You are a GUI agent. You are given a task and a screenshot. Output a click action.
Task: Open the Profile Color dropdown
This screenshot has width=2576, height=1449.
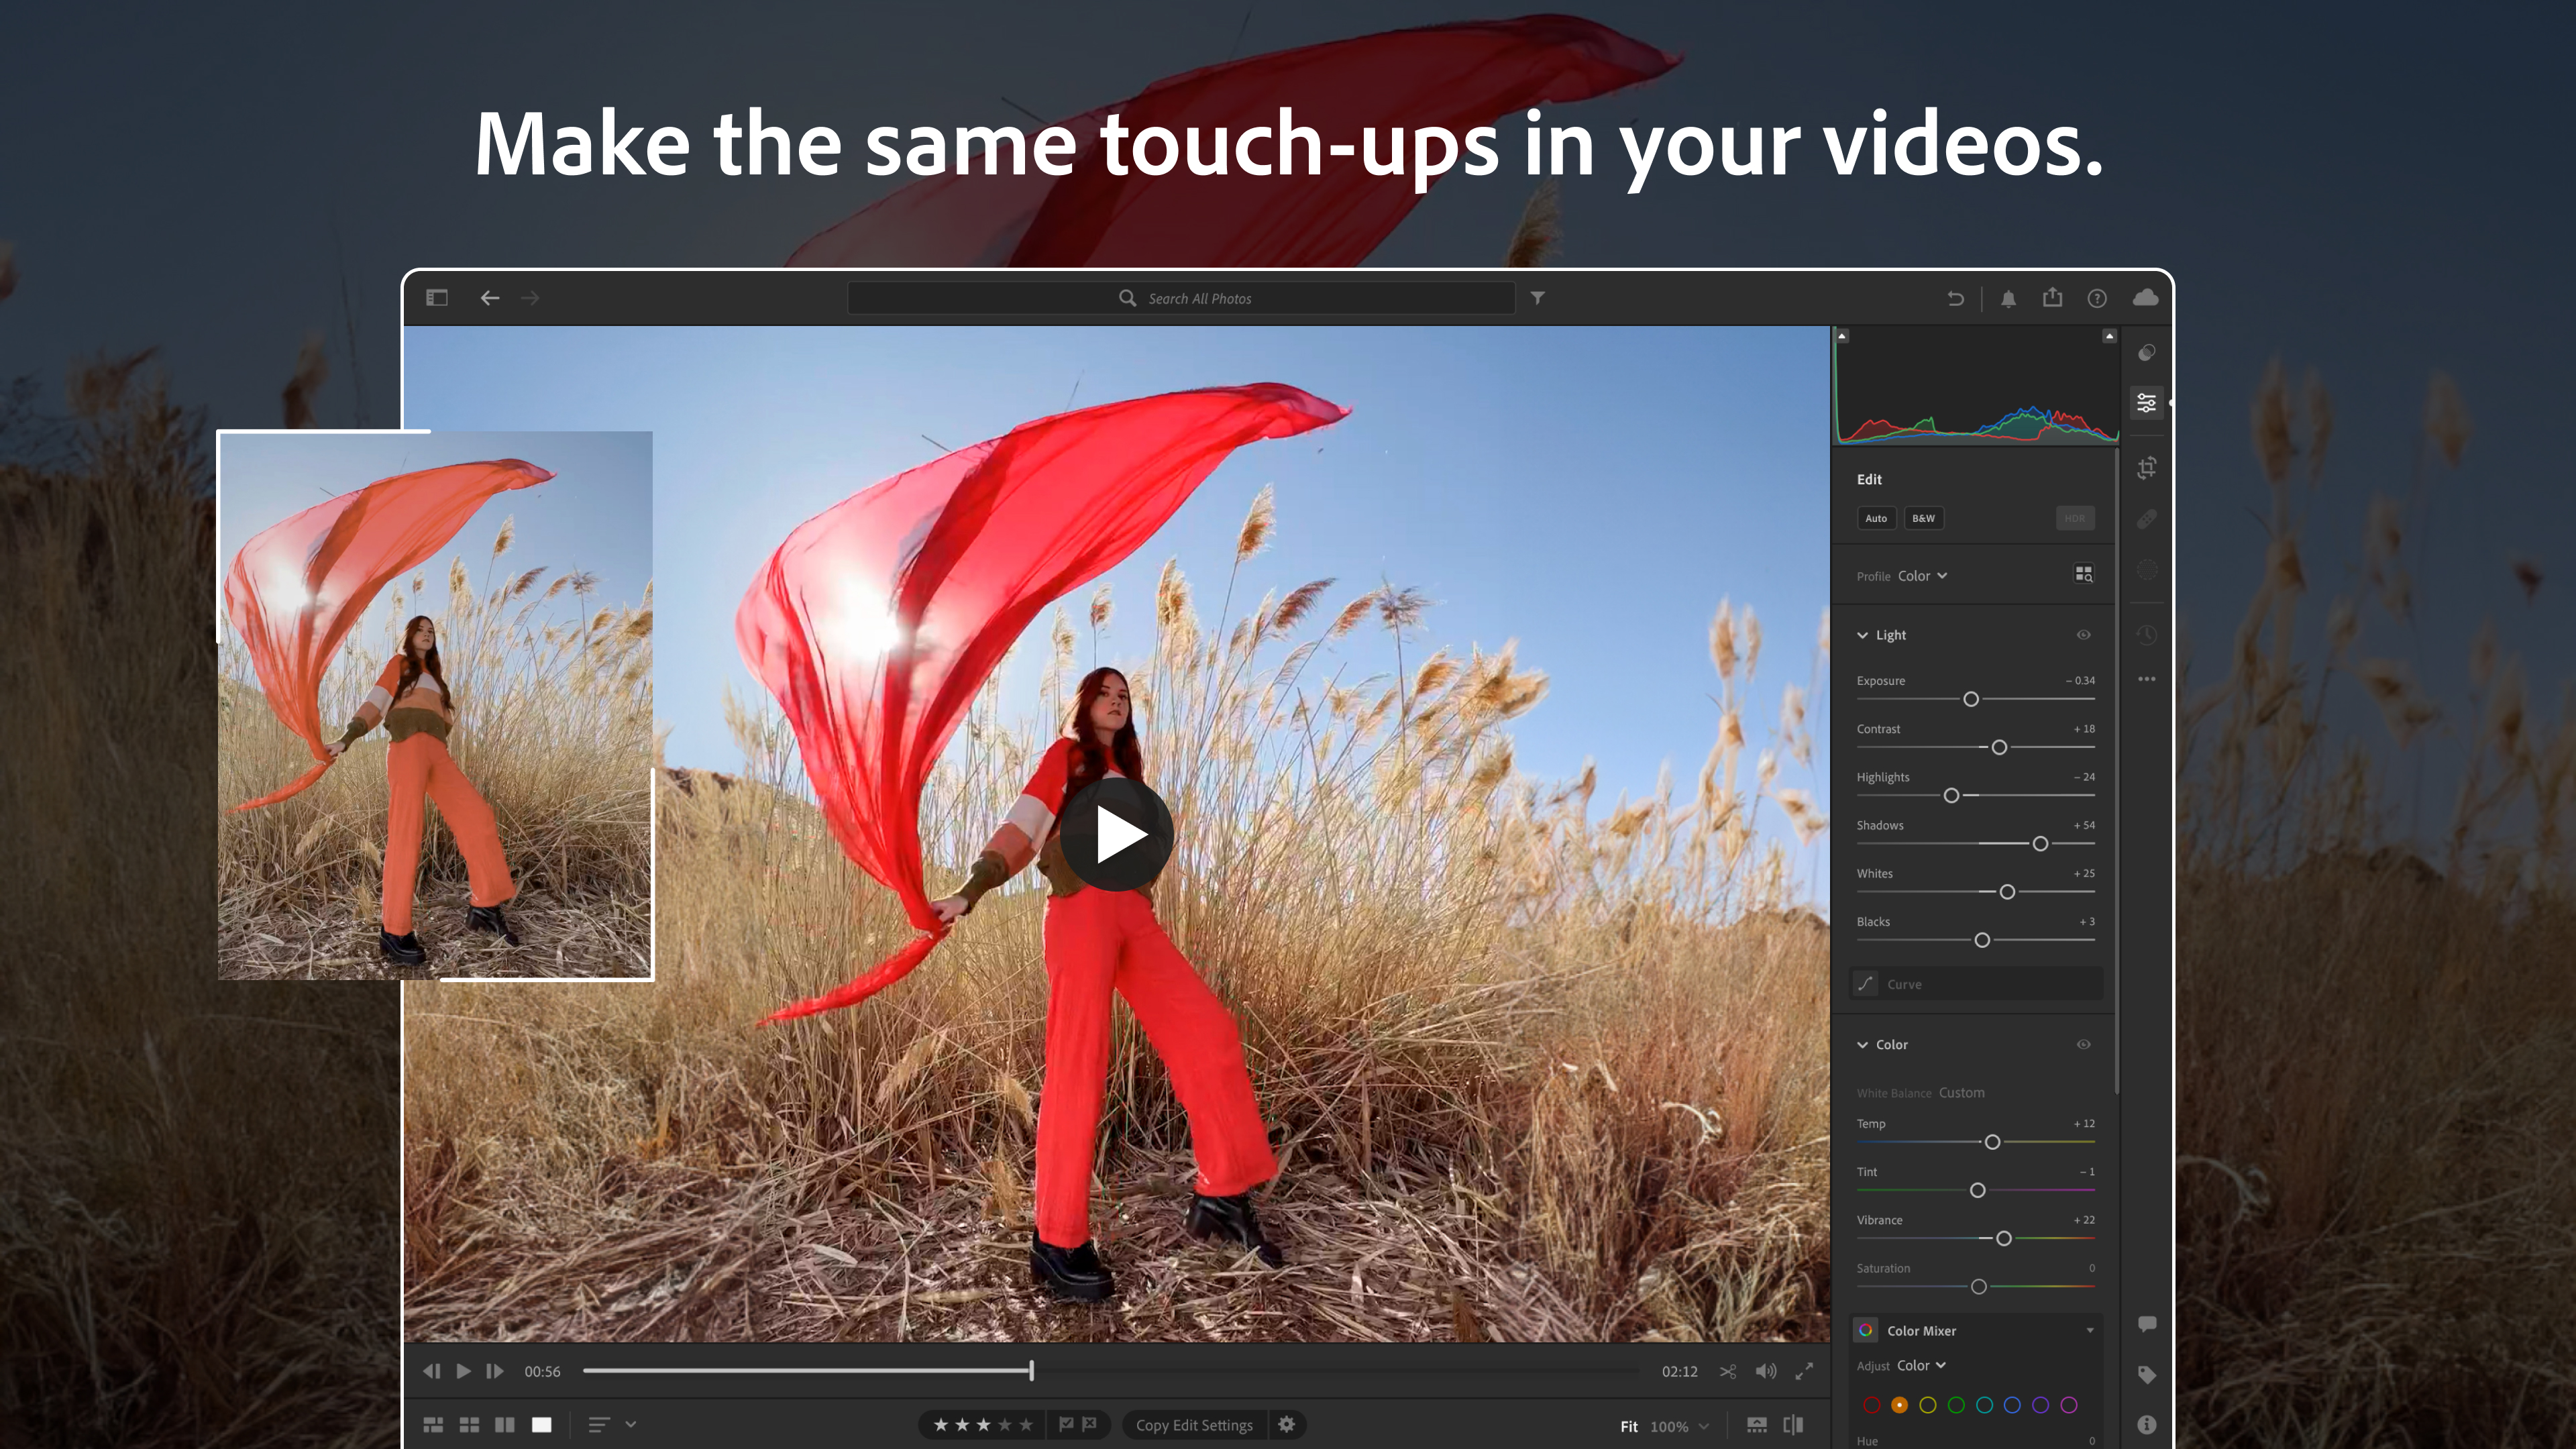point(1922,575)
